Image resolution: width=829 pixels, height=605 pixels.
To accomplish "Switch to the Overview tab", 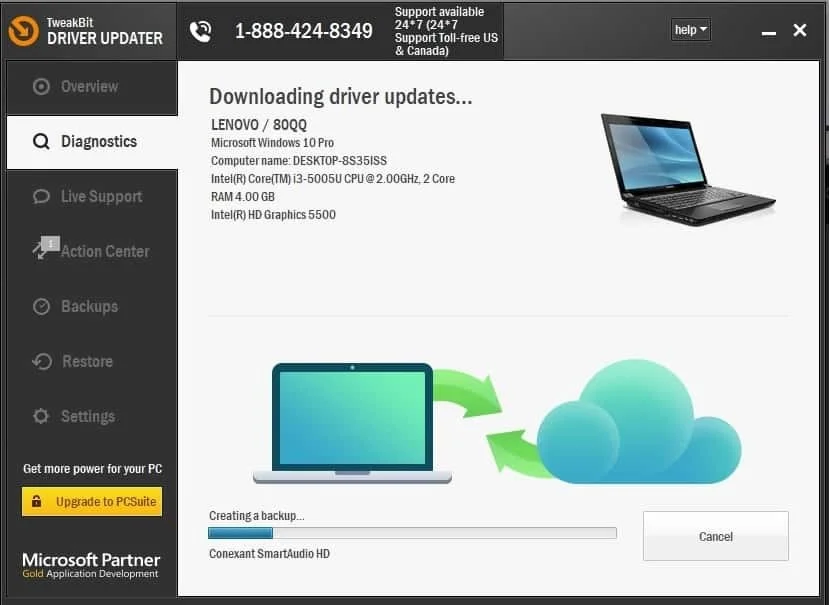I will (x=89, y=87).
